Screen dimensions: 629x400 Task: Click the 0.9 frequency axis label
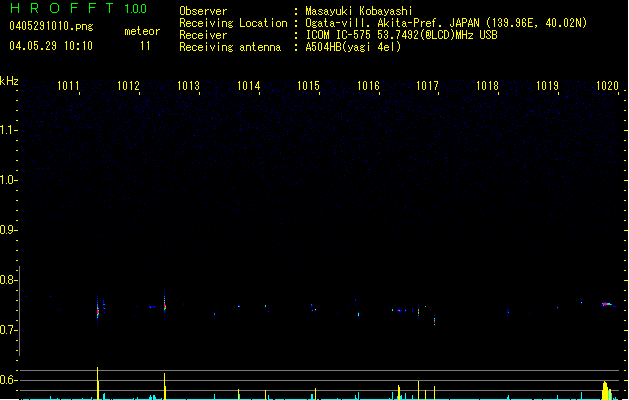click(8, 230)
